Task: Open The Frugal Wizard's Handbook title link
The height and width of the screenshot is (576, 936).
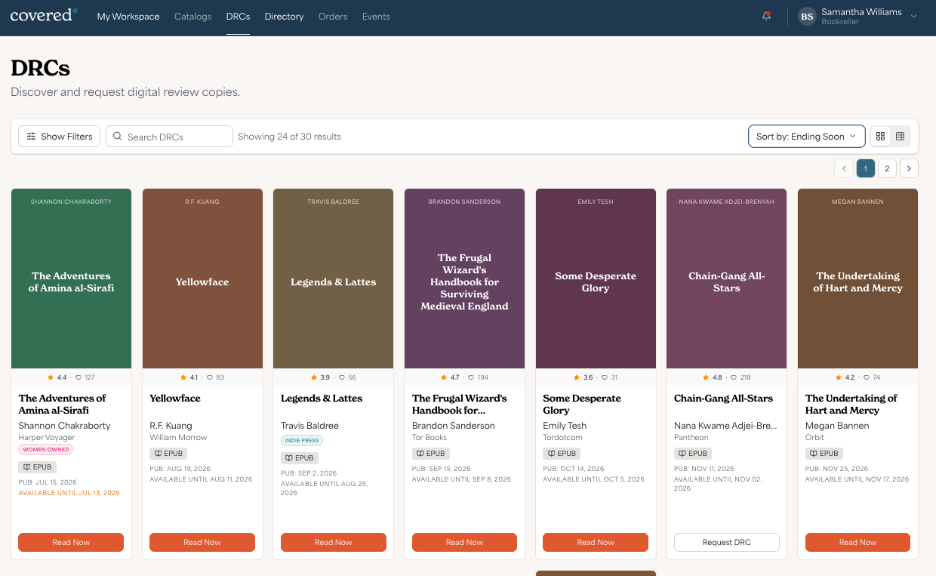Action: tap(459, 404)
